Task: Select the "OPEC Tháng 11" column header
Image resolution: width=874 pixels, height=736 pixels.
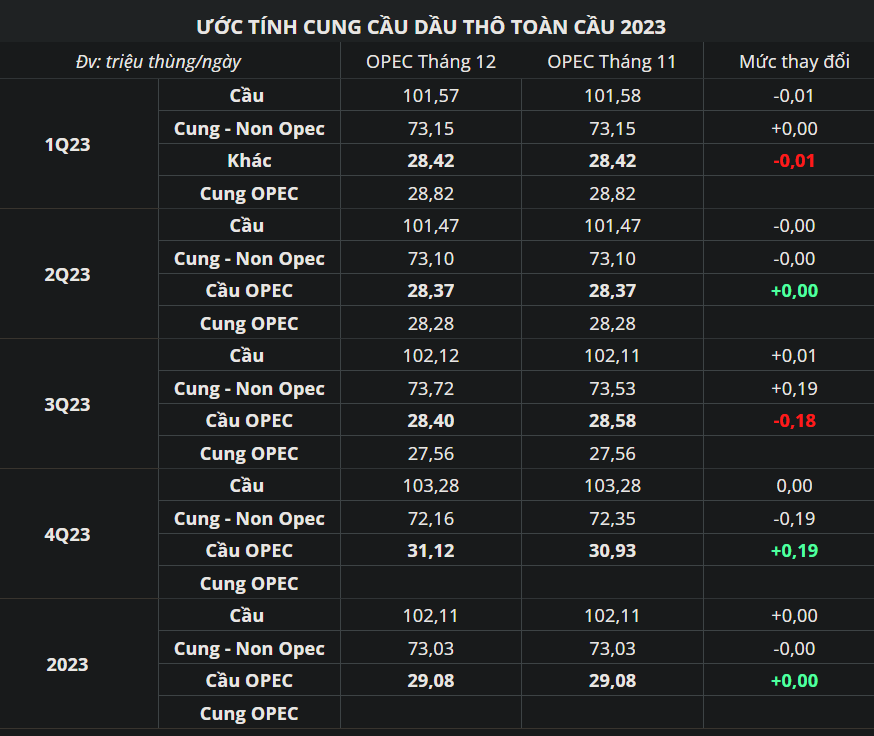Action: point(612,62)
